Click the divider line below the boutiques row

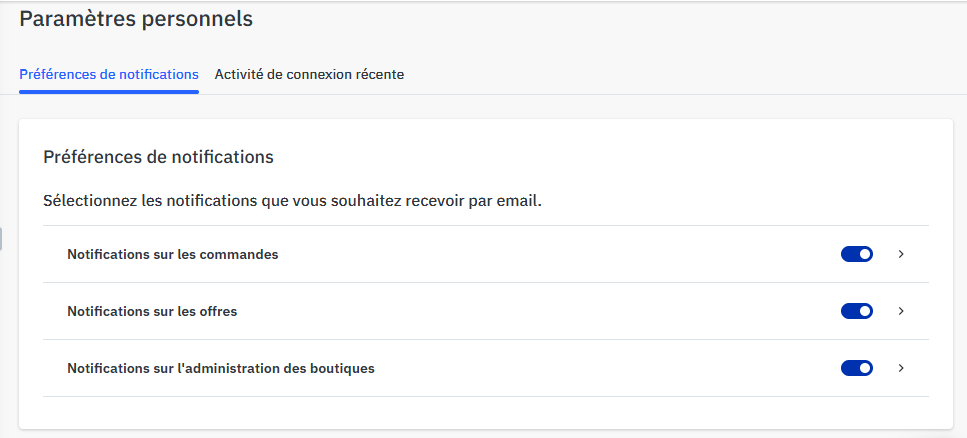tap(486, 396)
